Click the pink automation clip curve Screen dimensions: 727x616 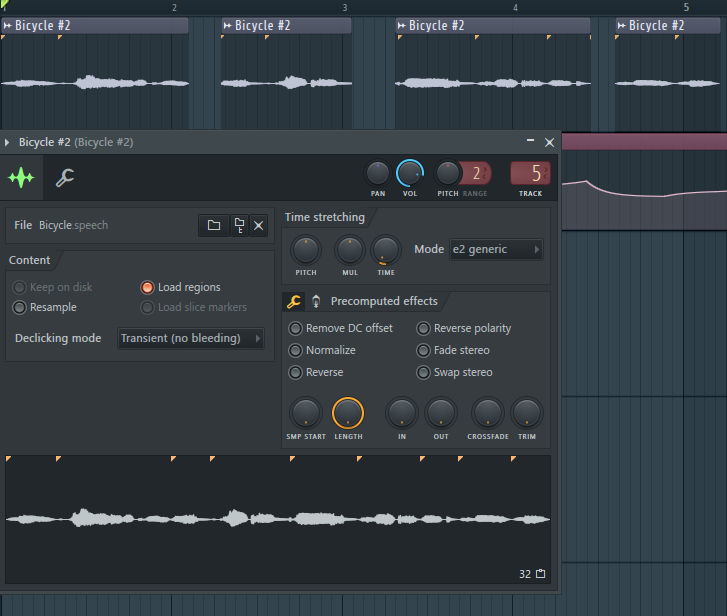point(644,192)
